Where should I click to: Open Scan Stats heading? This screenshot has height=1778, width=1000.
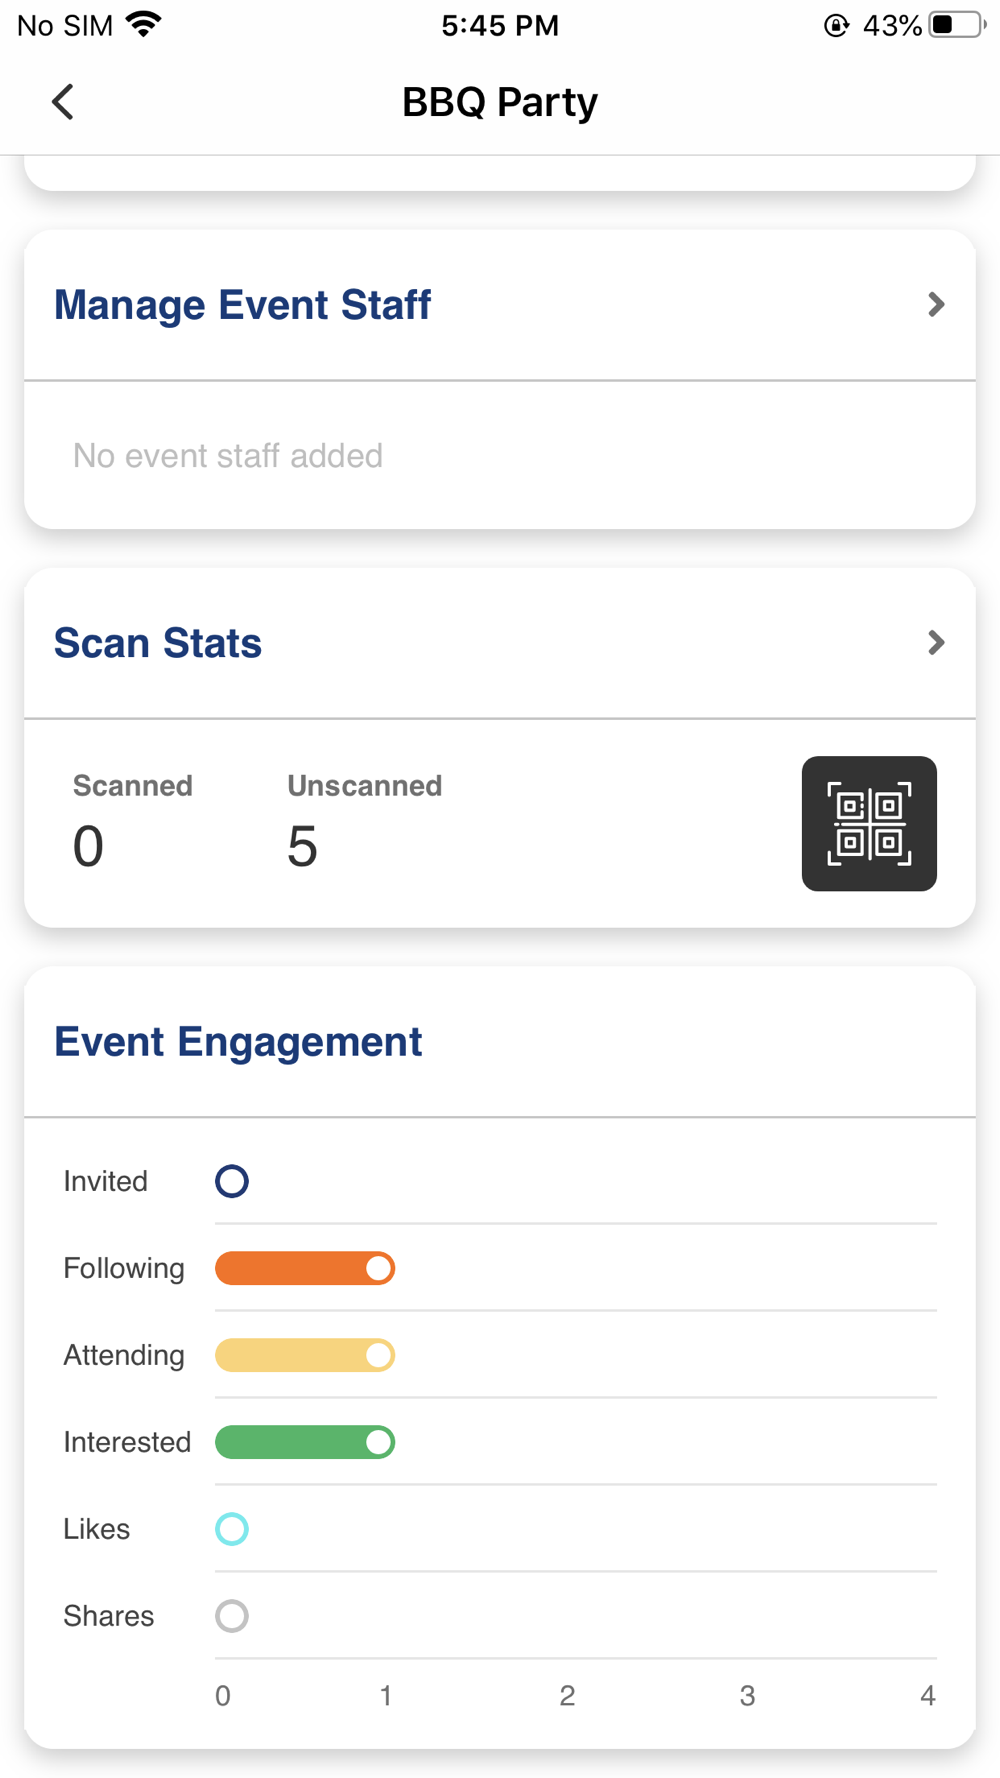pyautogui.click(x=158, y=643)
